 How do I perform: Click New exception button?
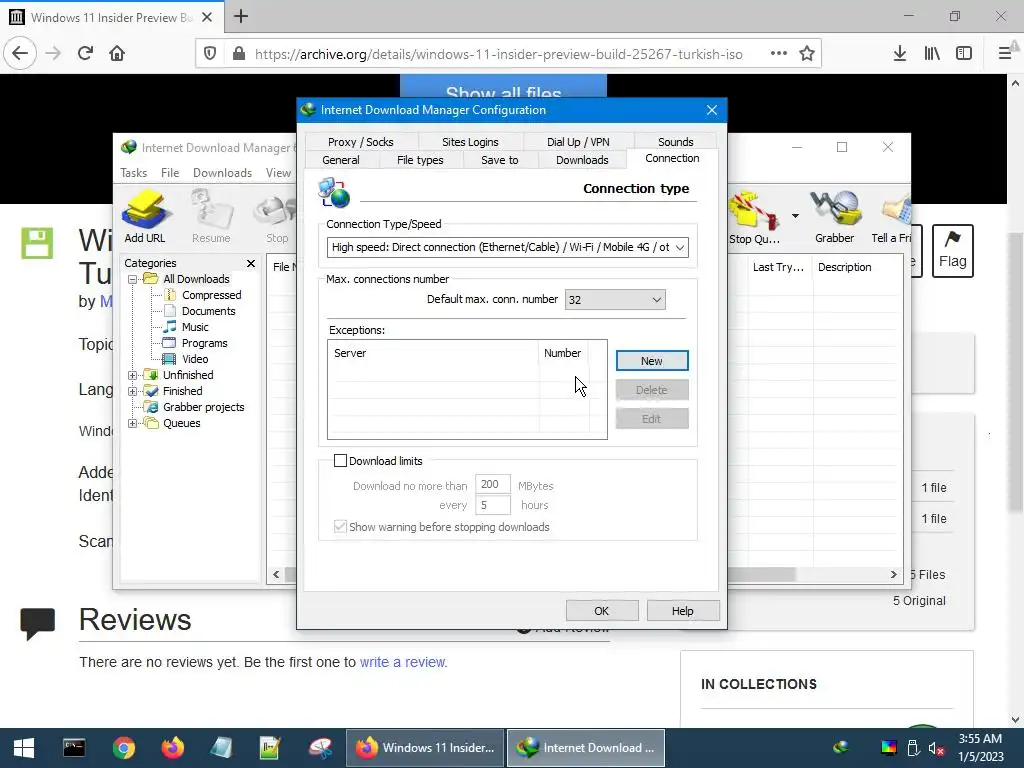pos(652,361)
